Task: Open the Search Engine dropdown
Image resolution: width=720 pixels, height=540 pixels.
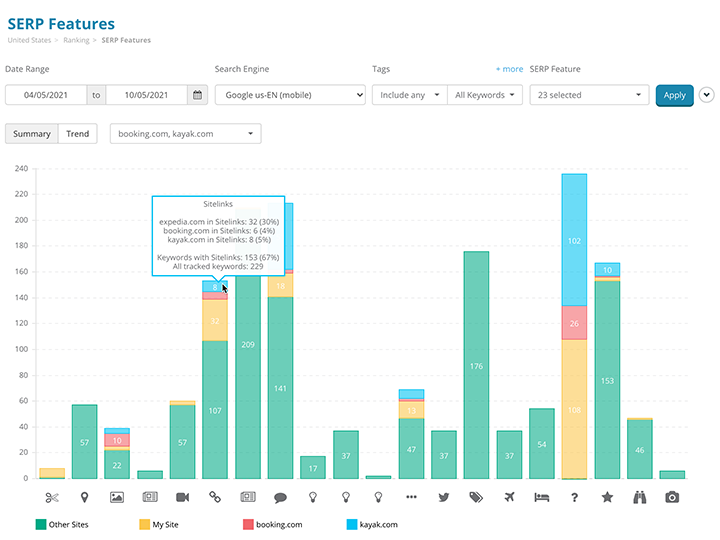Action: tap(290, 95)
